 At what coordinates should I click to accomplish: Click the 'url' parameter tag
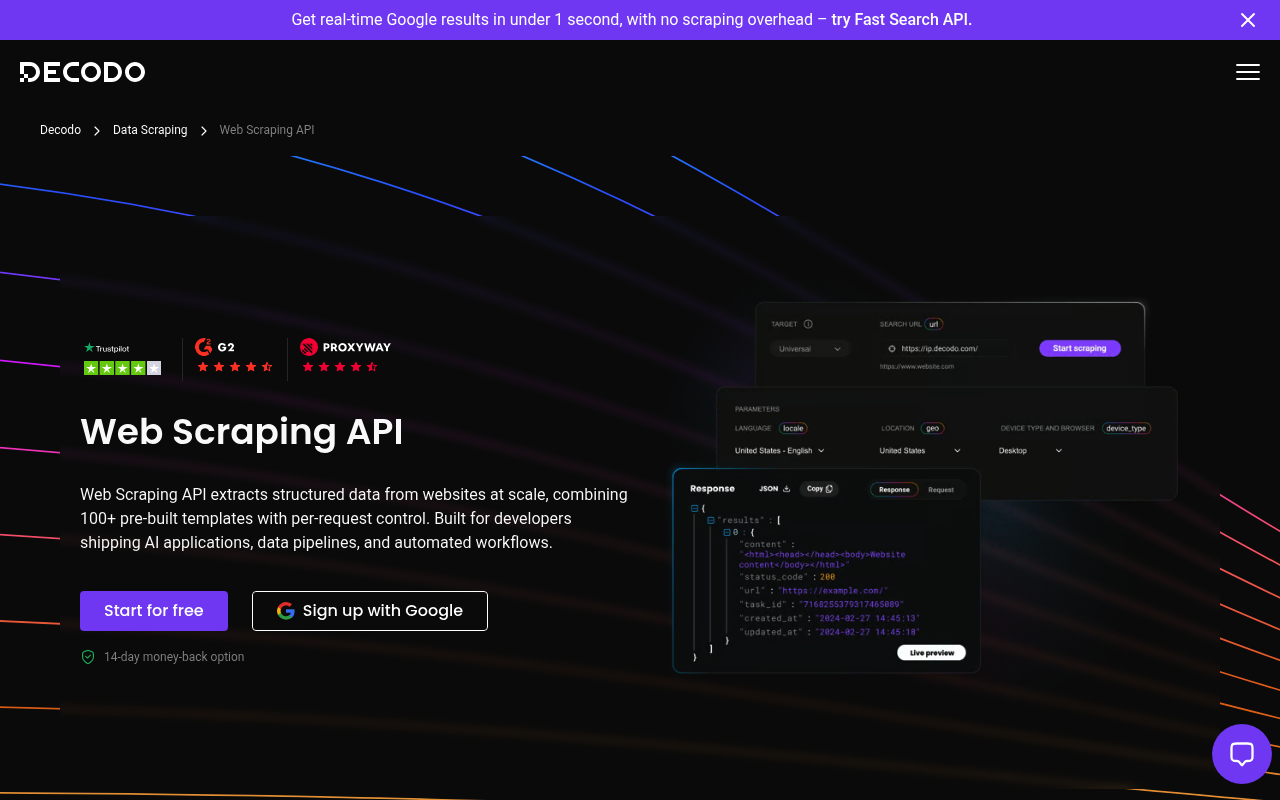(x=934, y=324)
